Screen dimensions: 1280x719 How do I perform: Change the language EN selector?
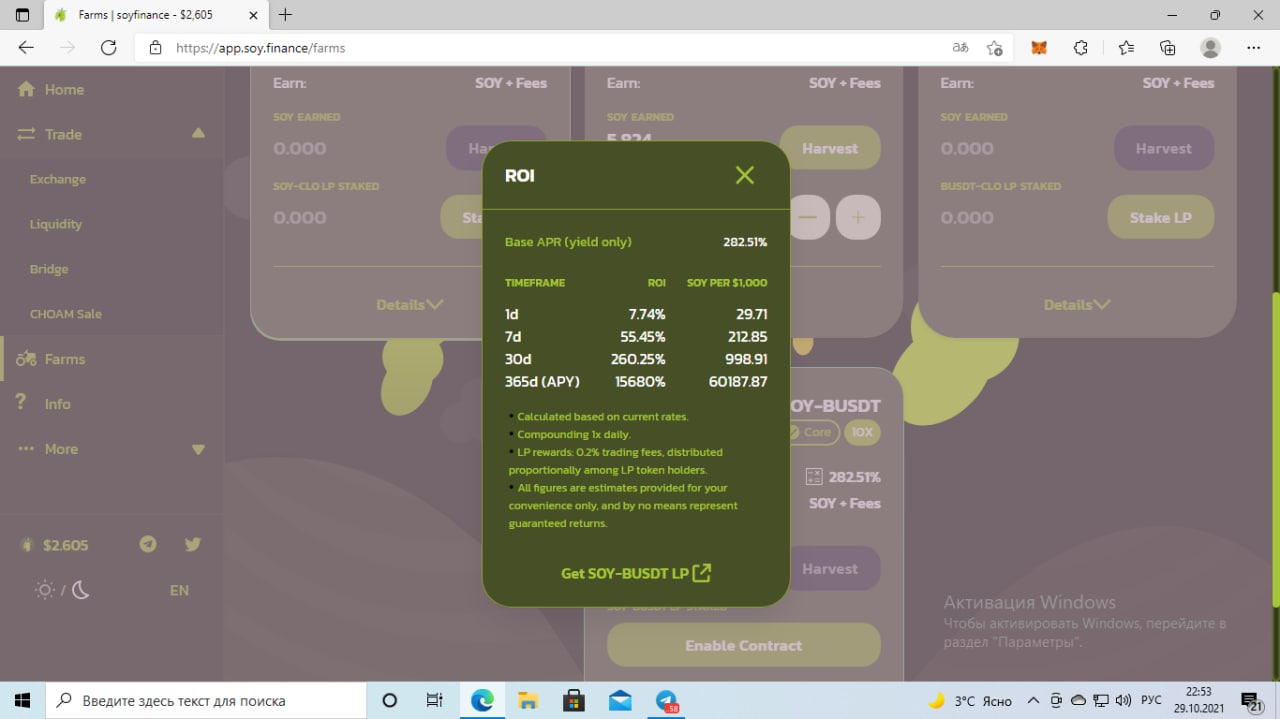(179, 590)
